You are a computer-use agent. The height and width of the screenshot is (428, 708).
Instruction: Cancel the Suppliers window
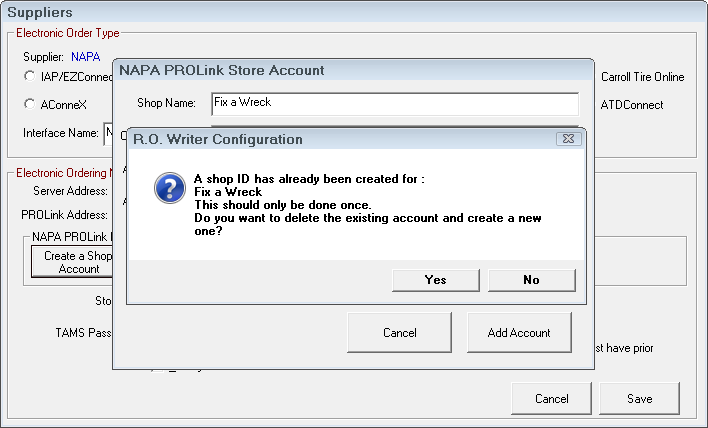click(551, 398)
